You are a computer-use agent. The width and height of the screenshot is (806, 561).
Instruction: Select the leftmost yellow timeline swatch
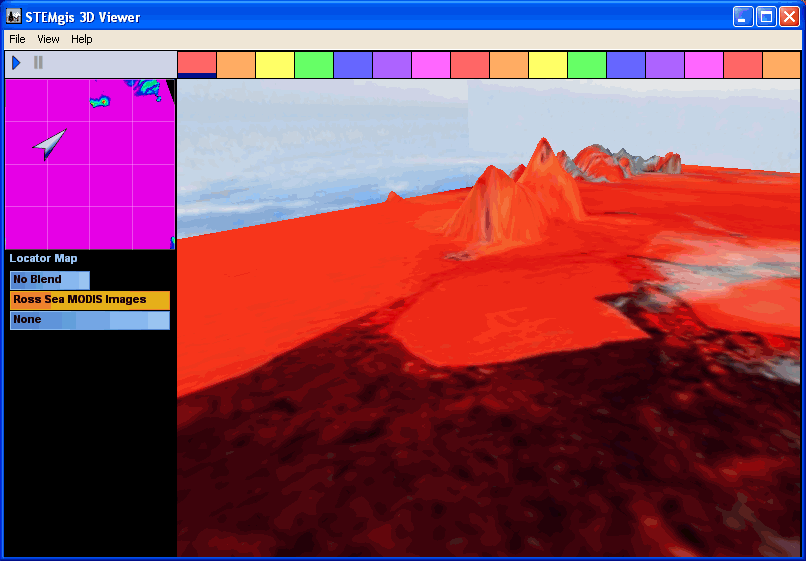275,65
